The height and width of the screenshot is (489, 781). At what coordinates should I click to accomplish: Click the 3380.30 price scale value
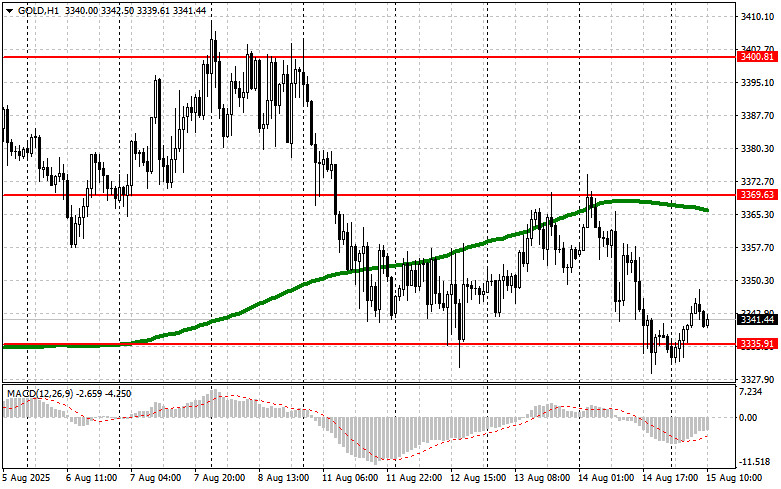pos(758,148)
